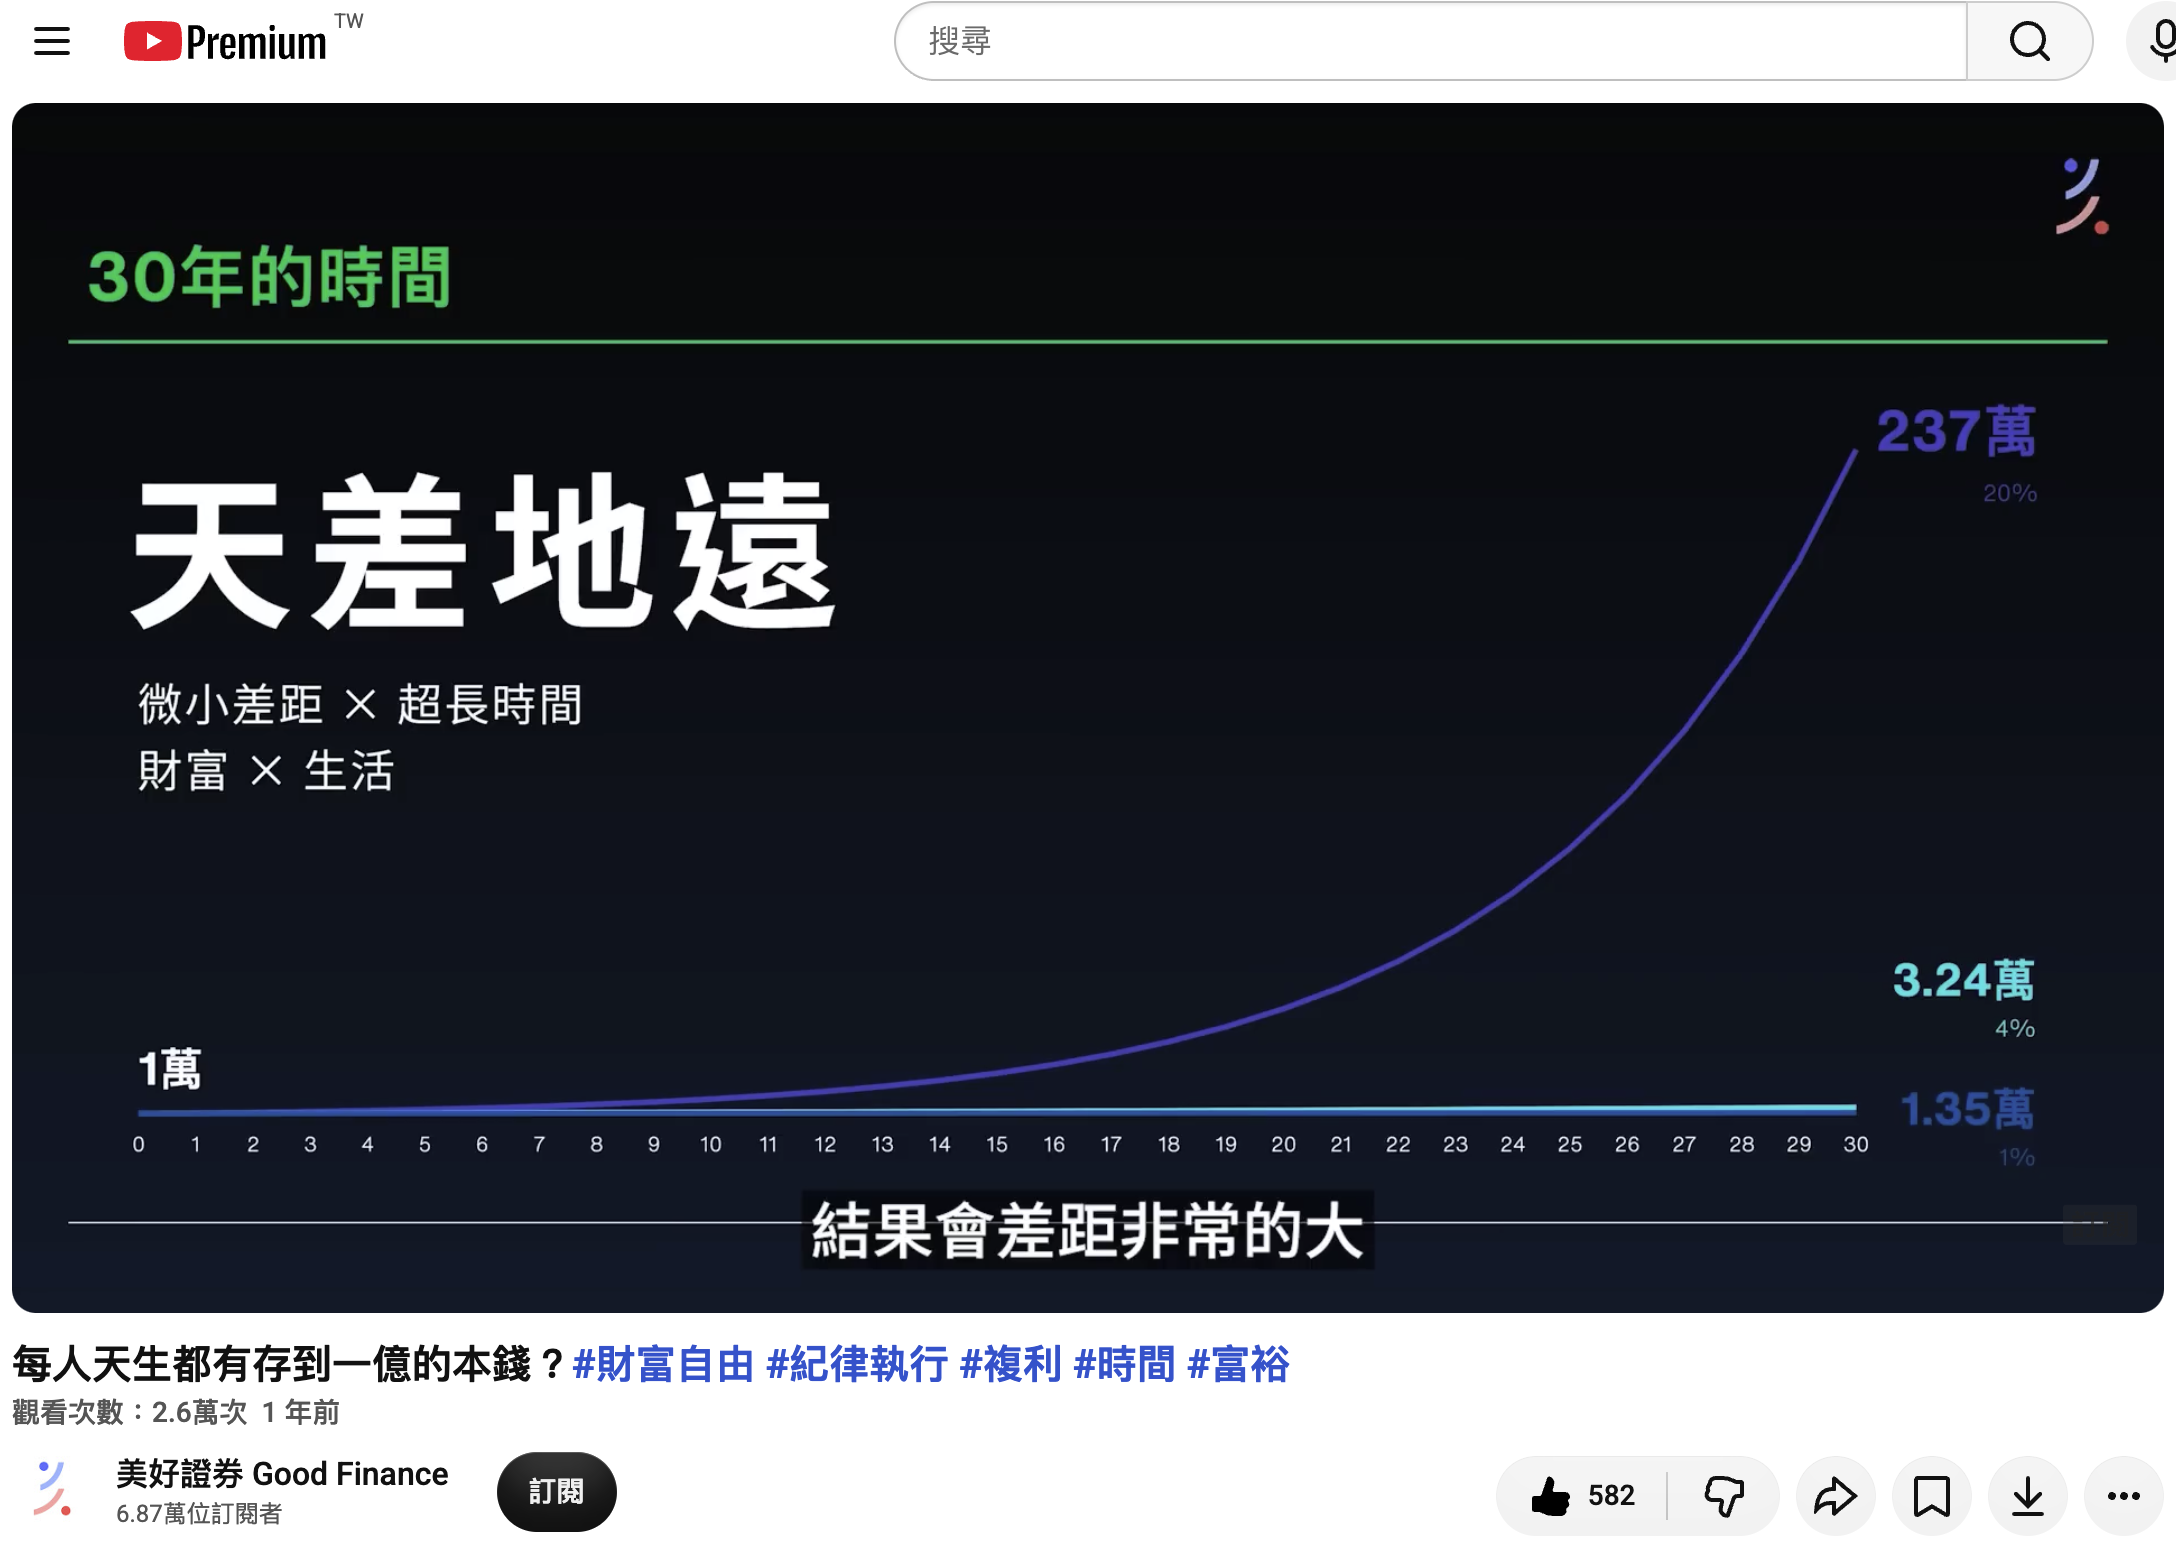This screenshot has height=1554, width=2176.
Task: Open the channel avatar beside channel name
Action: pos(53,1489)
